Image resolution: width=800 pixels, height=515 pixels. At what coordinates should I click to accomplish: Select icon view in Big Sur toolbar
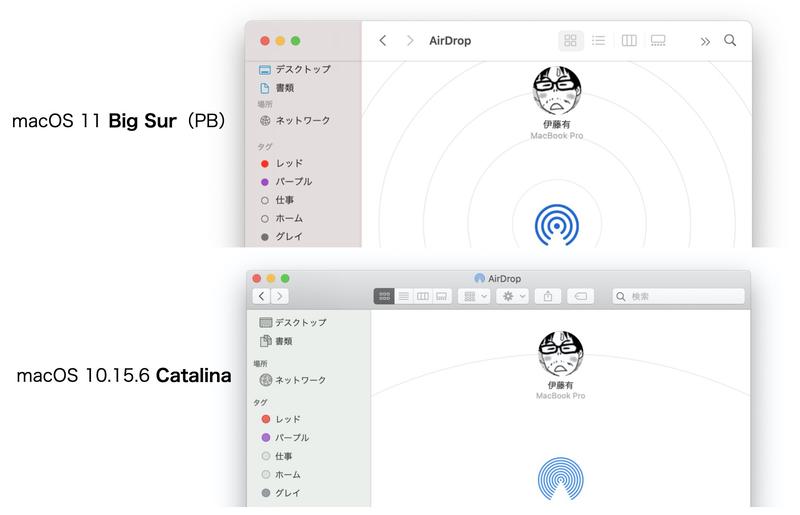(x=570, y=40)
